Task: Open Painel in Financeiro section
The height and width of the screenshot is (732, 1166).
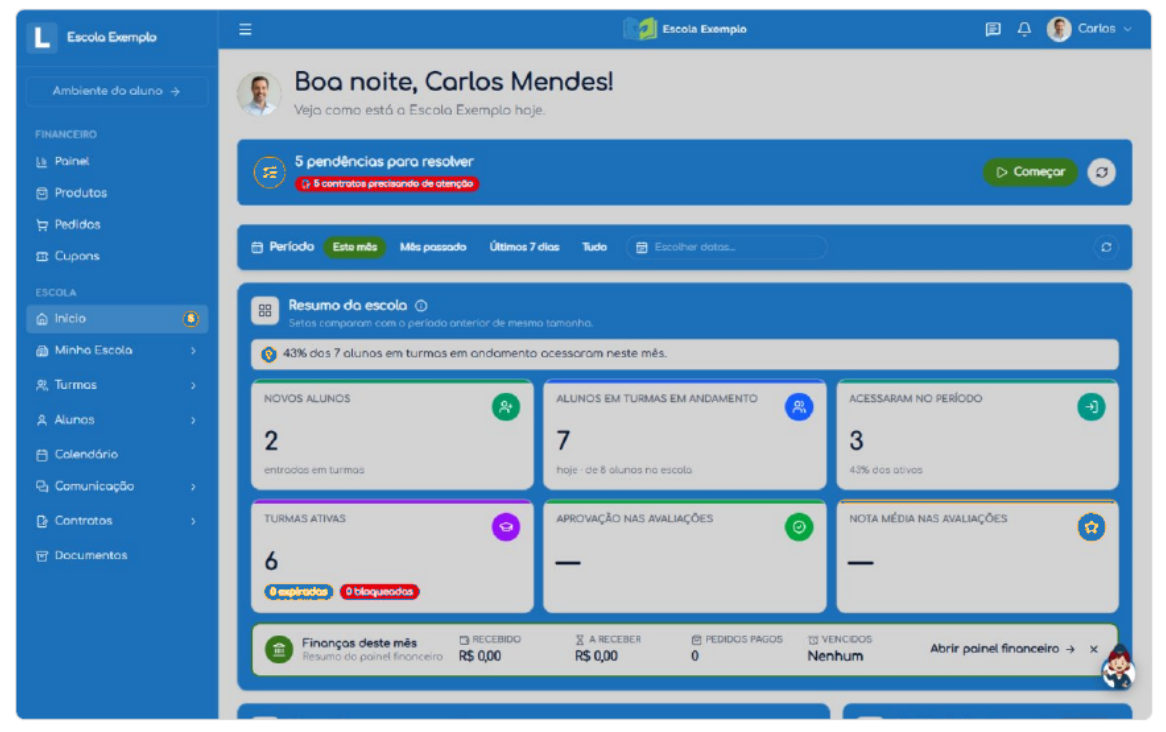Action: tap(117, 161)
